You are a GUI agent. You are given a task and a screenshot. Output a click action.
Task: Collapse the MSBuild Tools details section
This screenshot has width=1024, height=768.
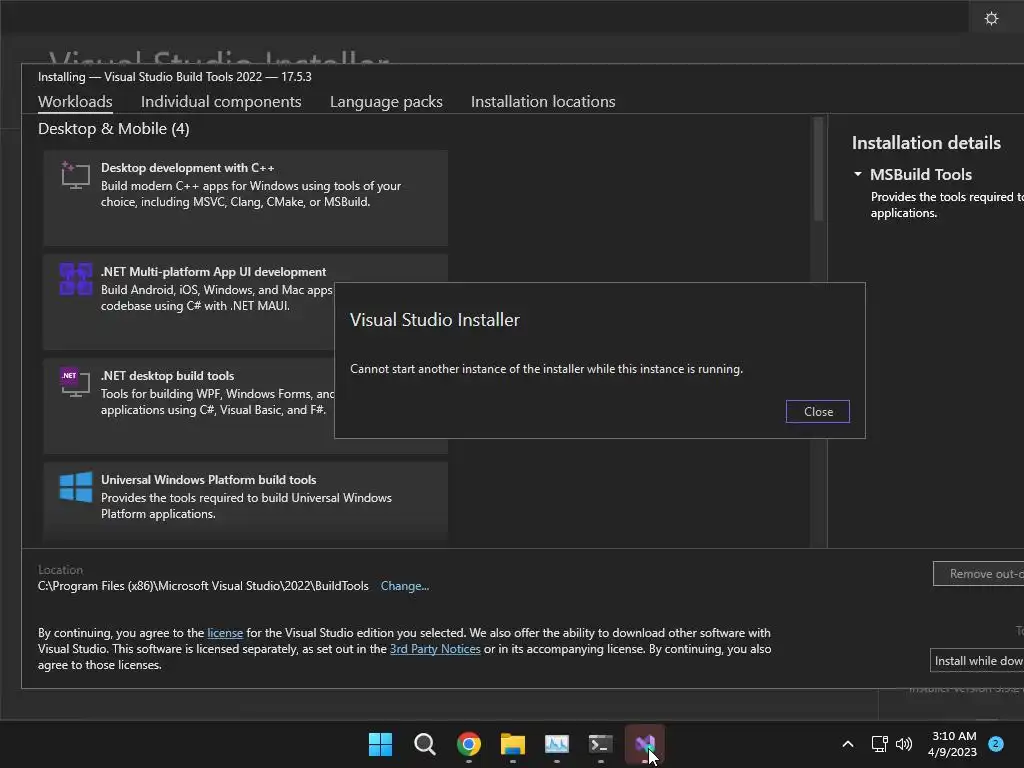[857, 174]
